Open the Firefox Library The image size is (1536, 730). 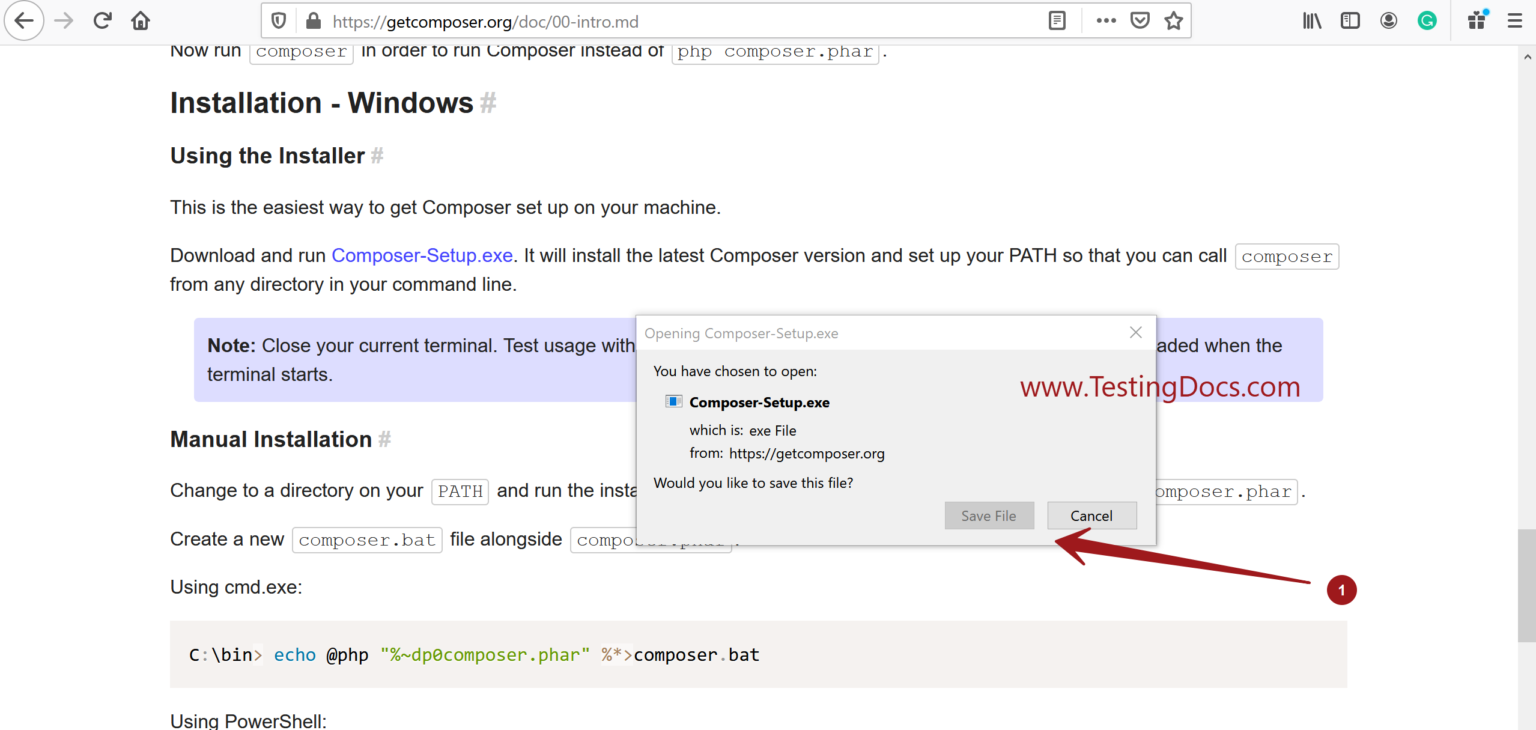coord(1311,20)
